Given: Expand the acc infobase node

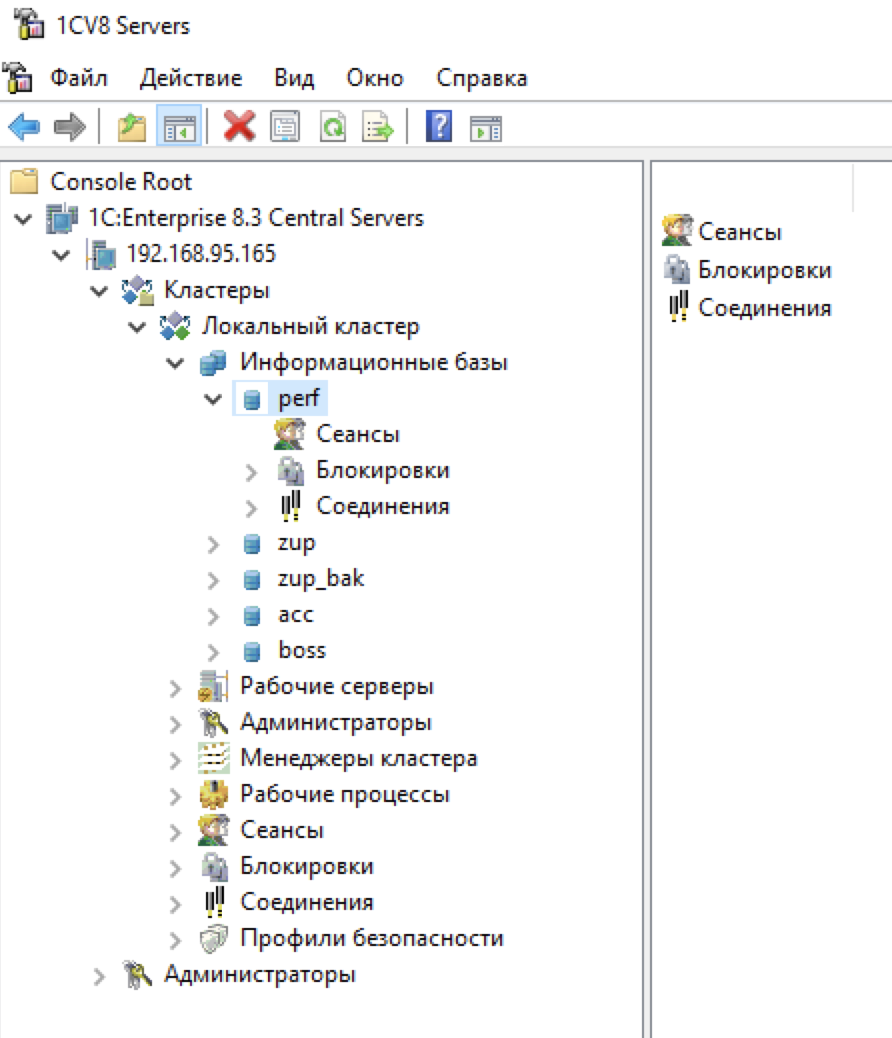Looking at the screenshot, I should pos(213,616).
